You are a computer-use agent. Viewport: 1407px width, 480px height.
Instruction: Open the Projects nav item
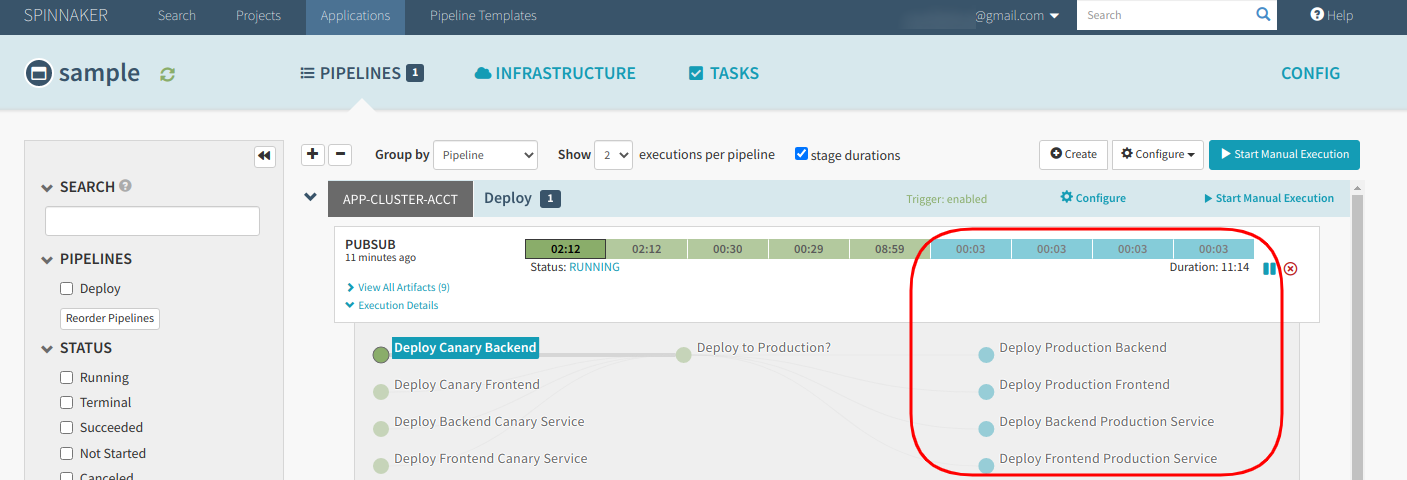[x=258, y=15]
